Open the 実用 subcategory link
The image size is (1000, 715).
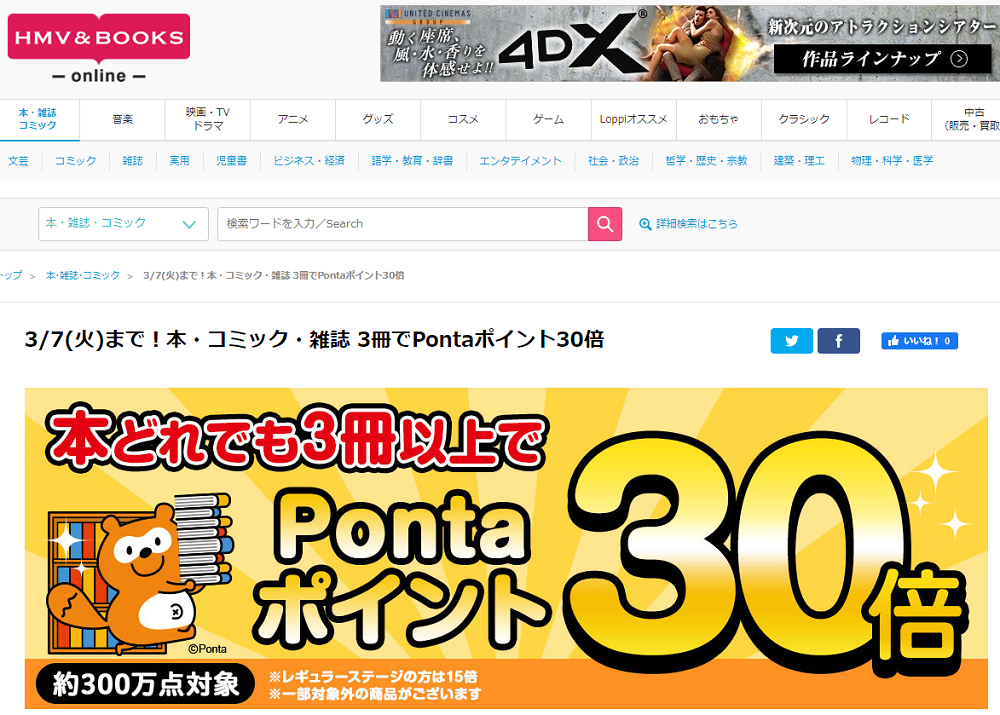(x=179, y=161)
